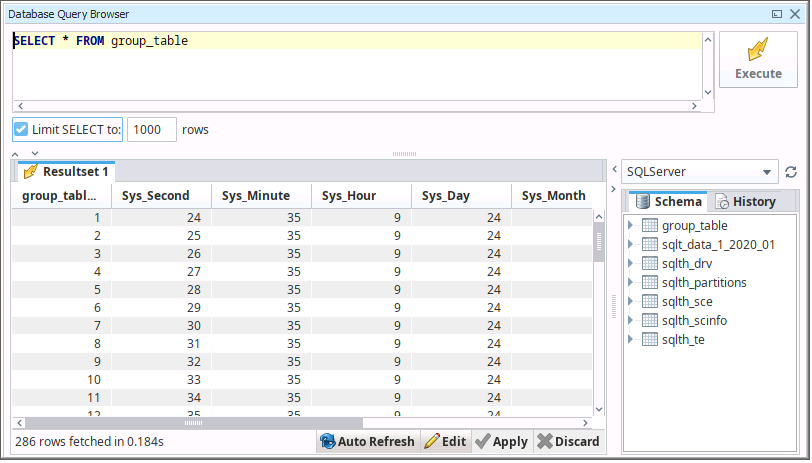The image size is (812, 463).
Task: Open the SQLServer database connection dropdown
Action: point(699,171)
